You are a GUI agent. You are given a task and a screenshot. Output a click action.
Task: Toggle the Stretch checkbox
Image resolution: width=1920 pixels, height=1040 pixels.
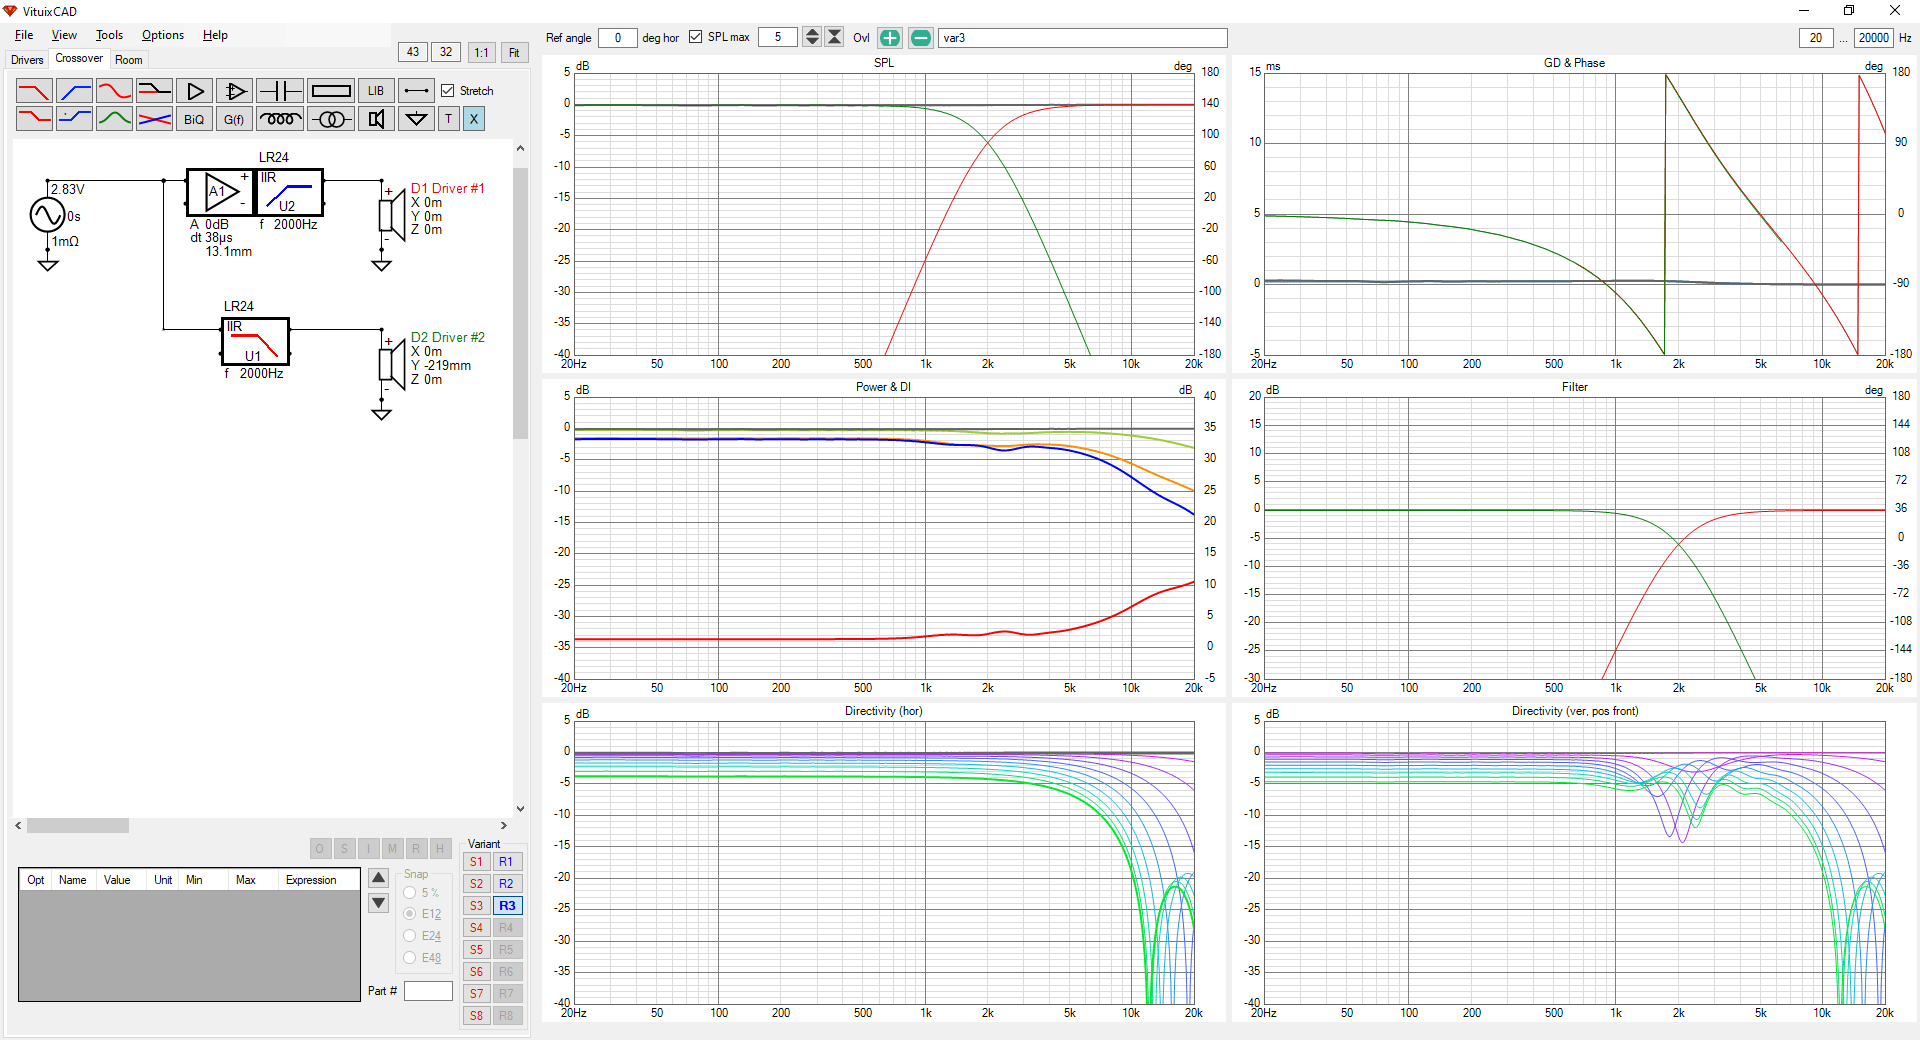pyautogui.click(x=448, y=91)
